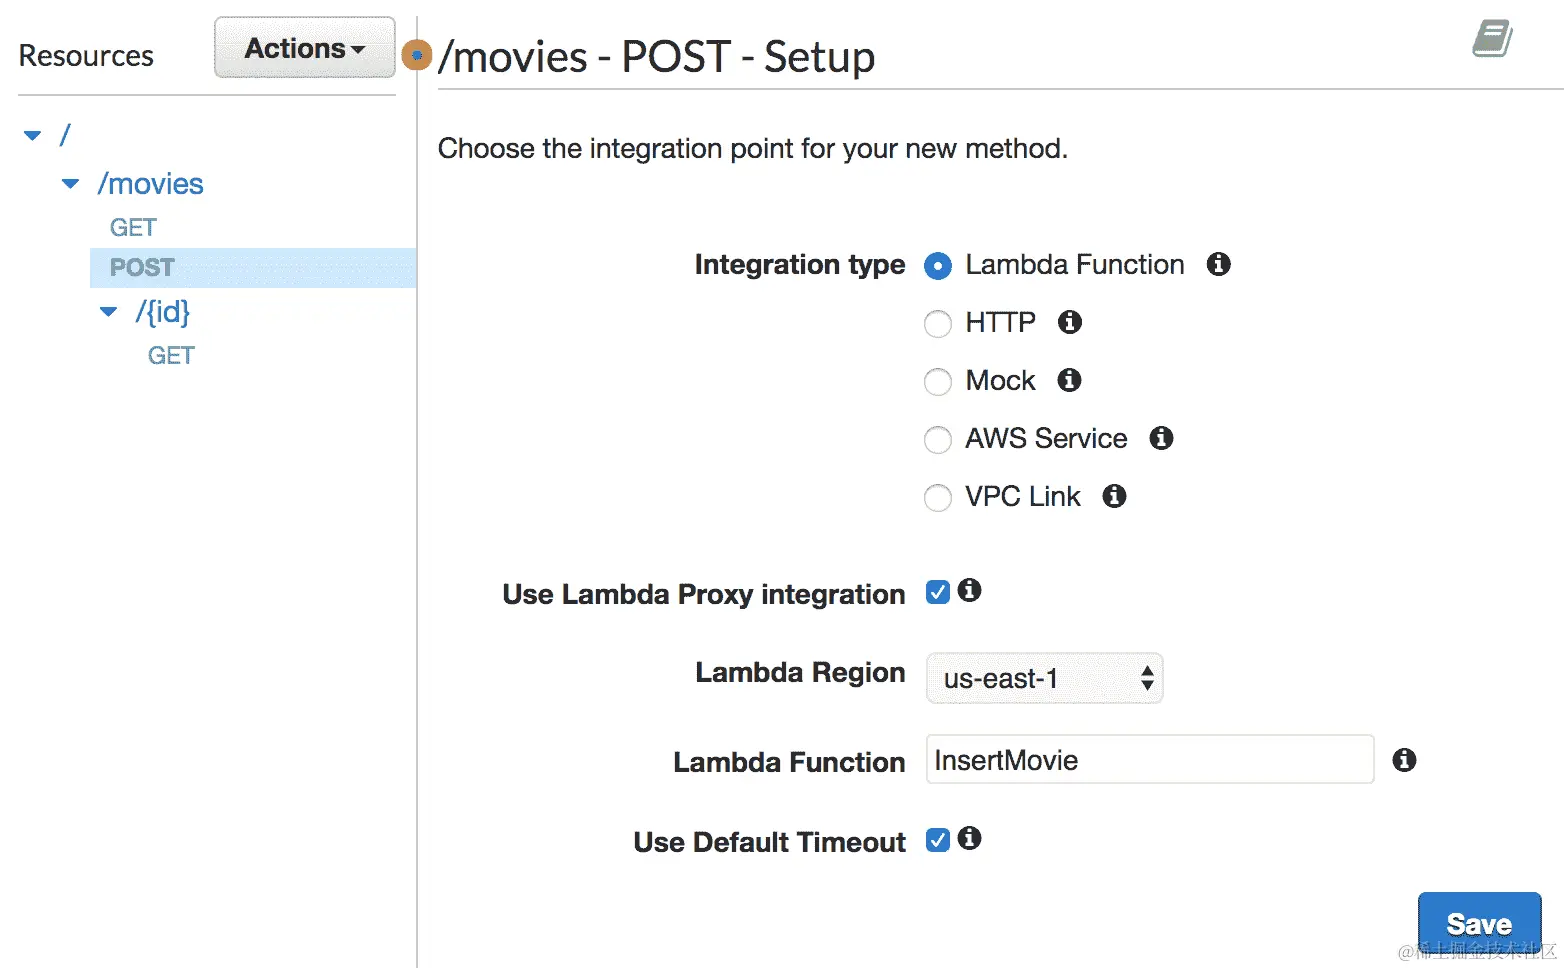Open the Actions dropdown menu
Image resolution: width=1564 pixels, height=968 pixels.
coord(304,48)
